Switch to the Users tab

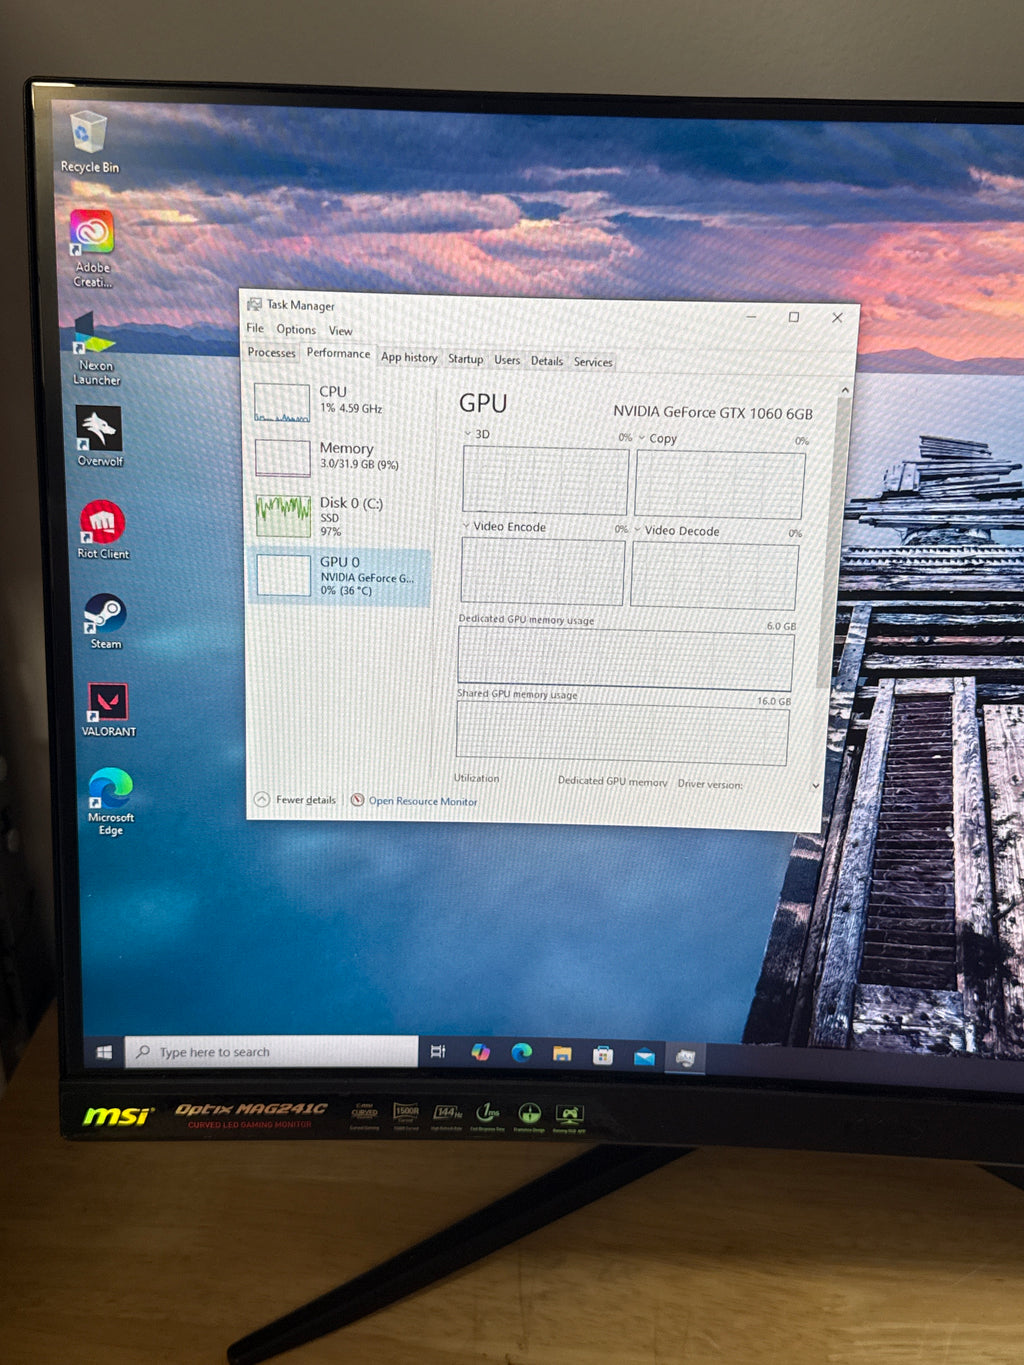pos(507,360)
